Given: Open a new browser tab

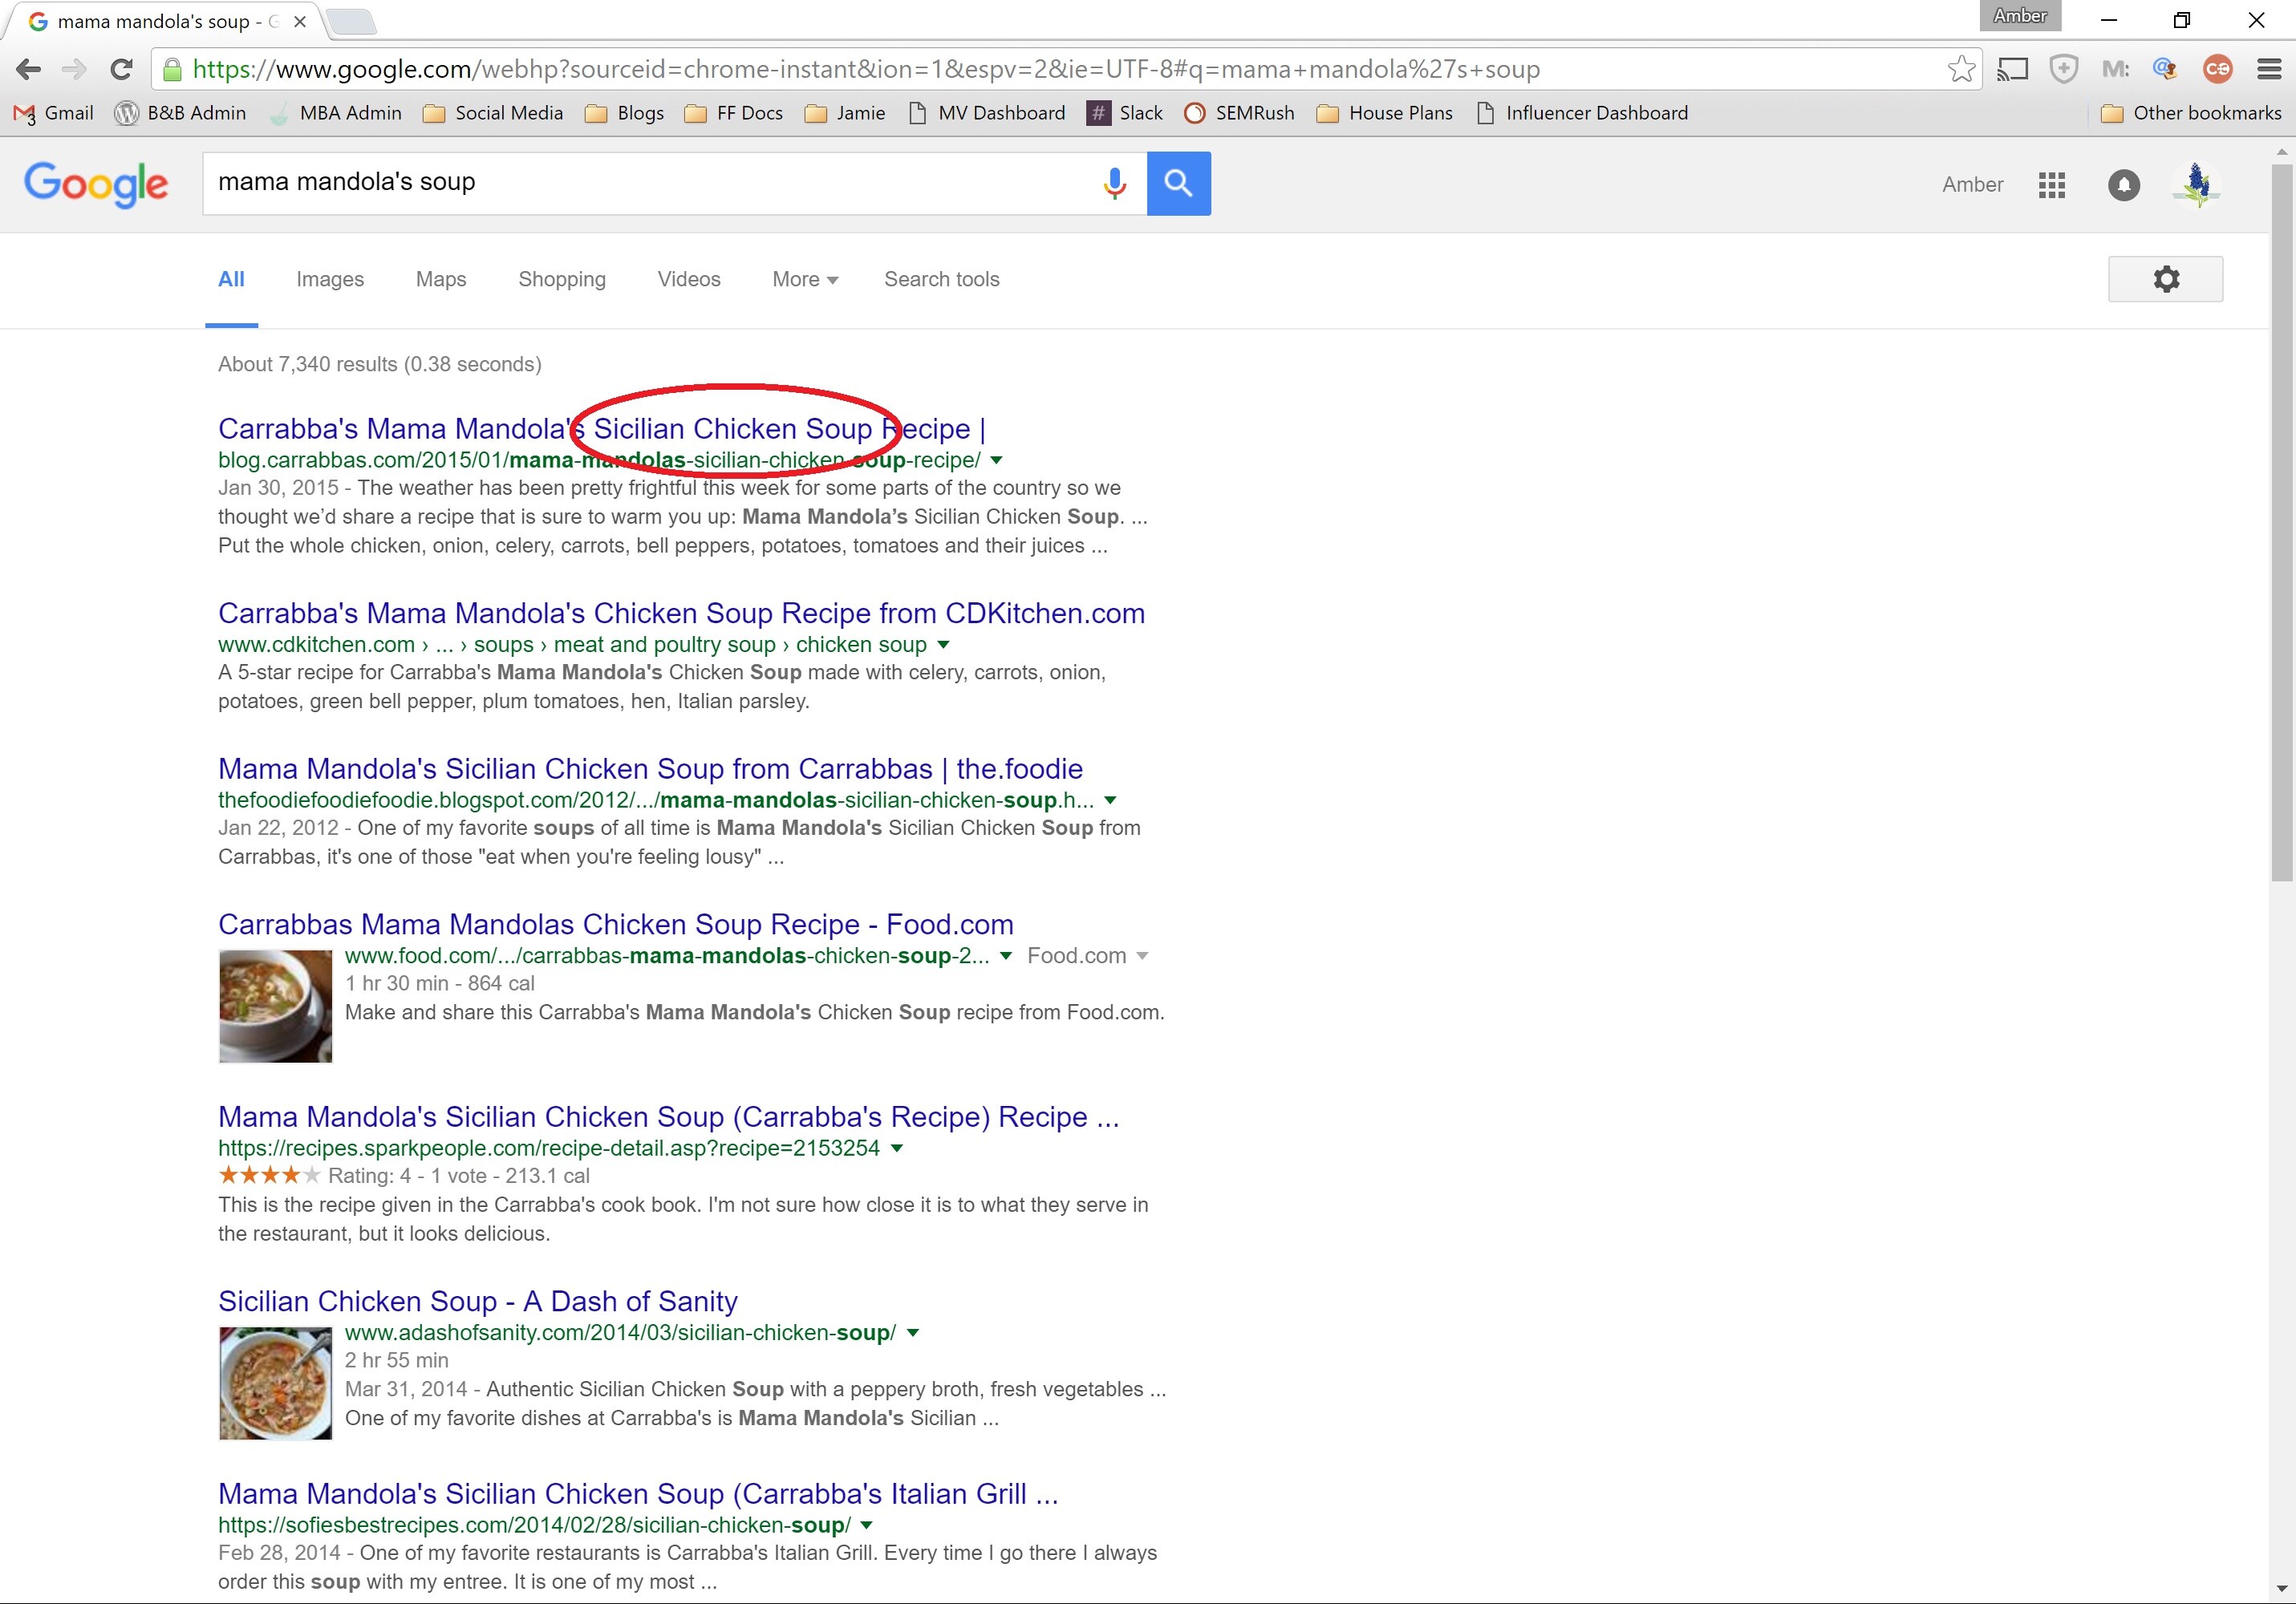Looking at the screenshot, I should click(x=352, y=21).
